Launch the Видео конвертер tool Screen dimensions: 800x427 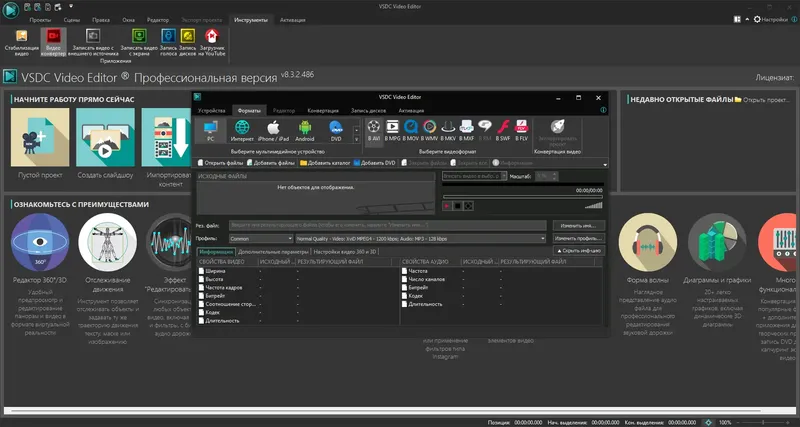pos(53,42)
